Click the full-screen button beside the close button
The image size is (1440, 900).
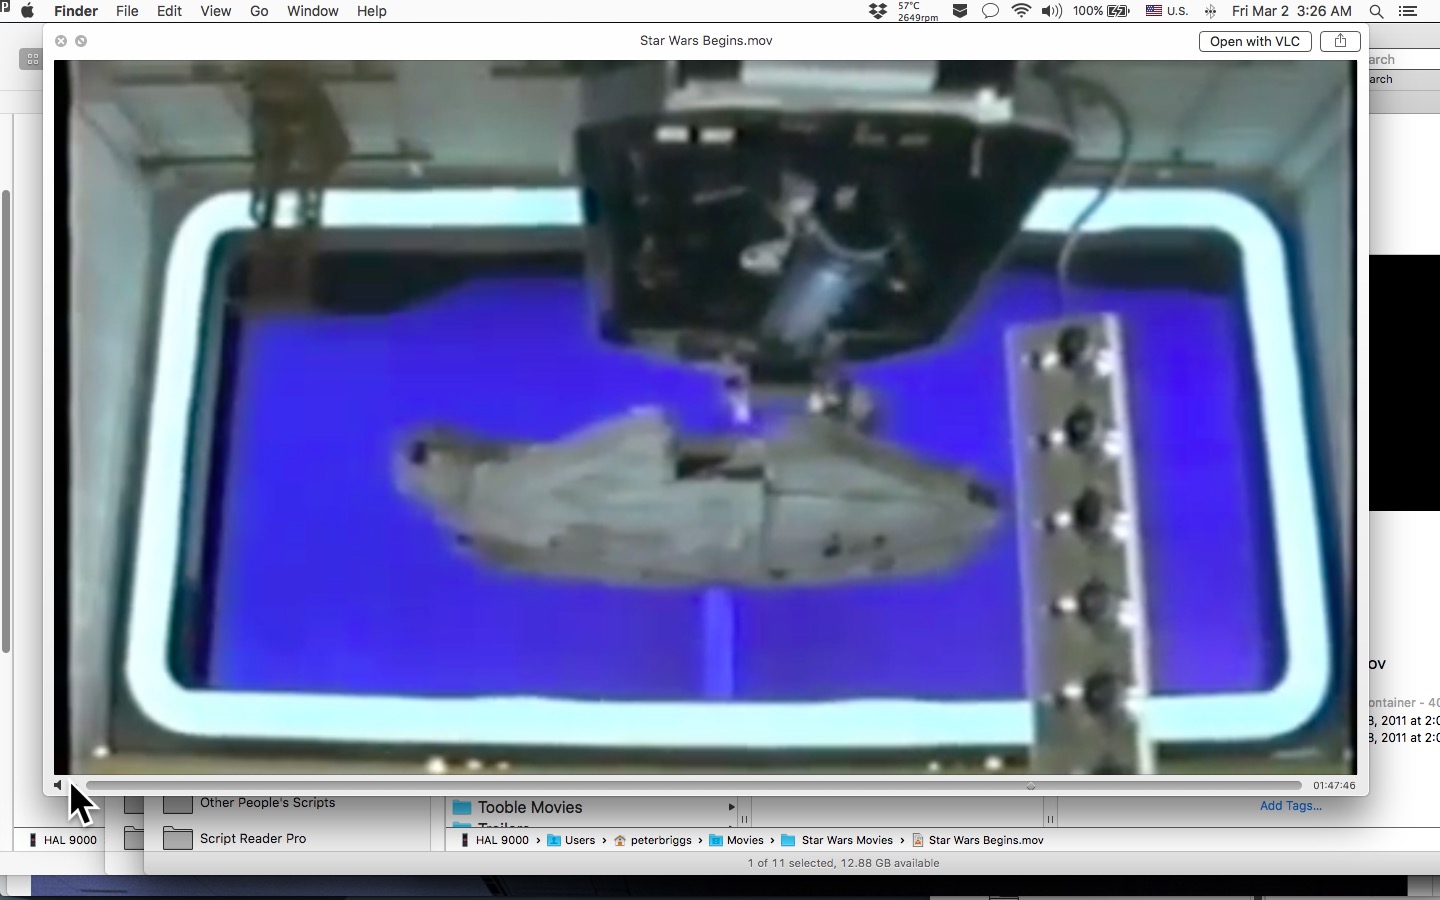click(81, 41)
